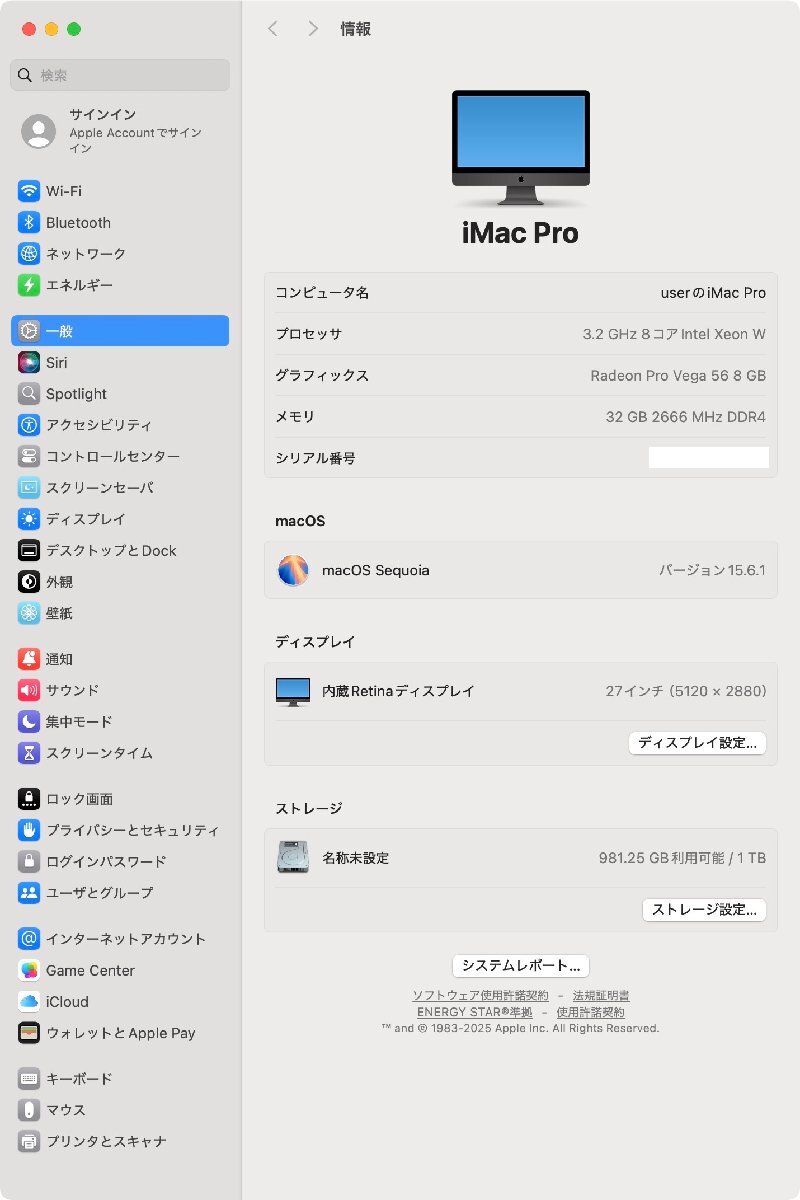Open デスクトップとDock icon

click(29, 550)
